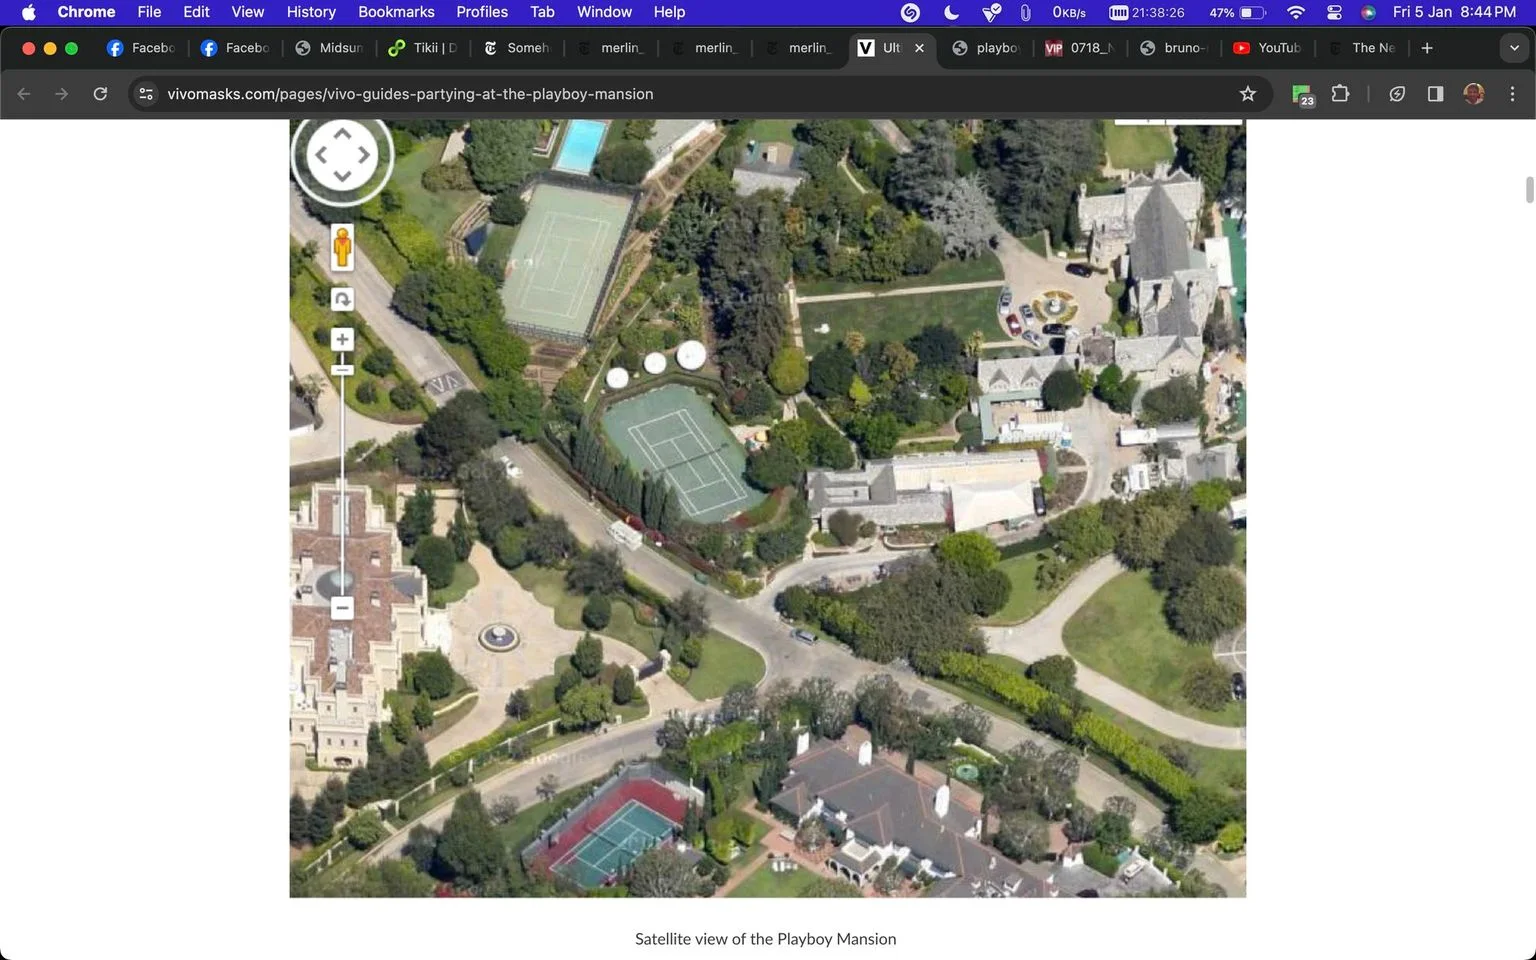Image resolution: width=1536 pixels, height=960 pixels.
Task: Open the Chrome three-dot menu
Action: [x=1512, y=94]
